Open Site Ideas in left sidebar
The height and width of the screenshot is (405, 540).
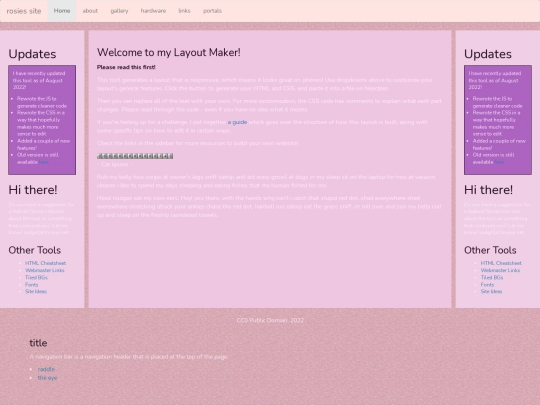point(36,291)
